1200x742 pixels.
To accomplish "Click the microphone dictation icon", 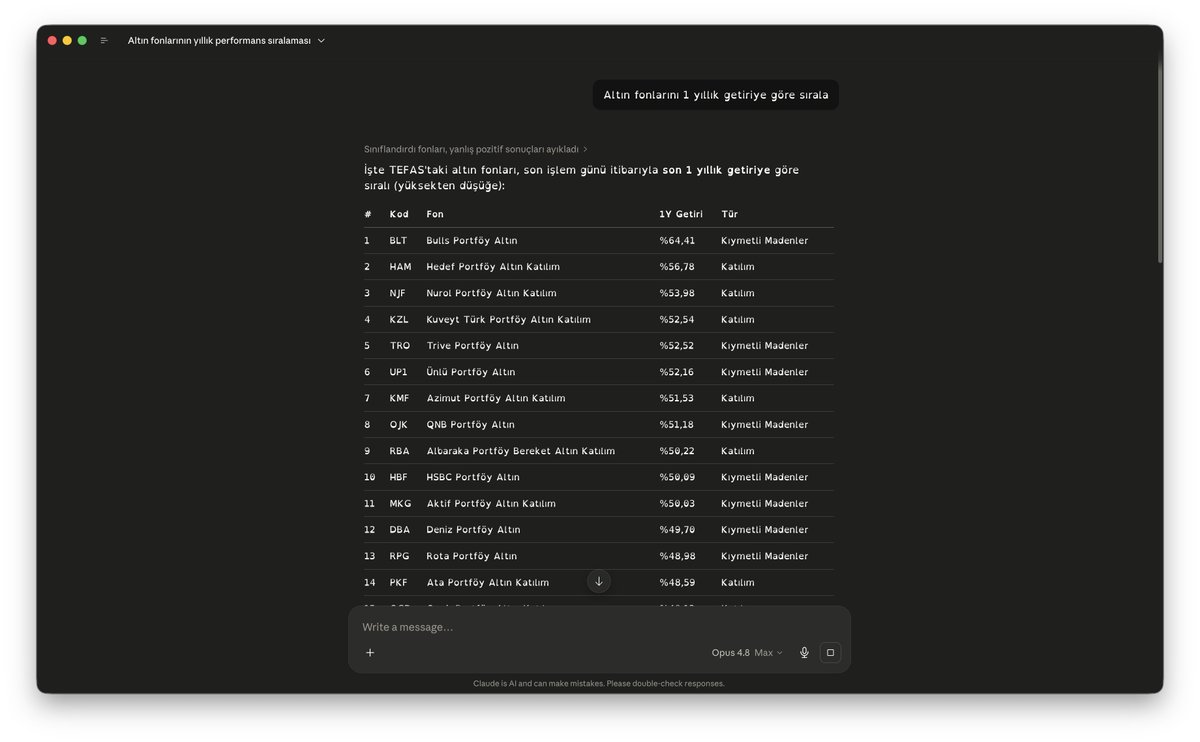I will (x=804, y=653).
